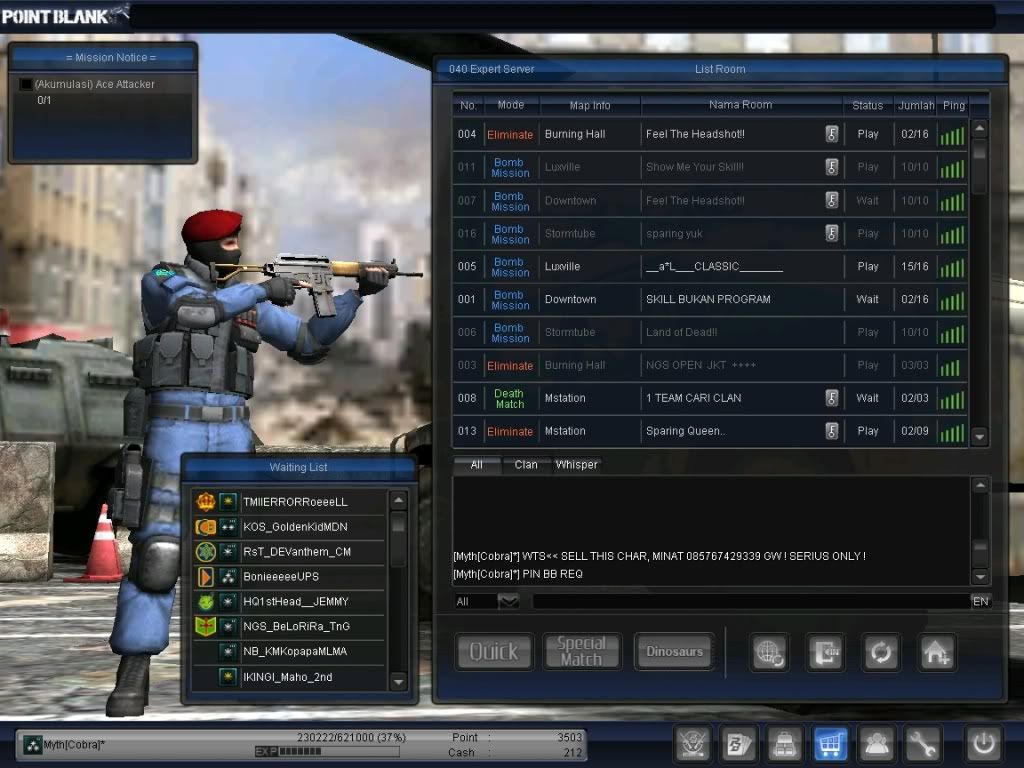Click the room list scroll-down arrow
The height and width of the screenshot is (768, 1024).
[x=979, y=436]
